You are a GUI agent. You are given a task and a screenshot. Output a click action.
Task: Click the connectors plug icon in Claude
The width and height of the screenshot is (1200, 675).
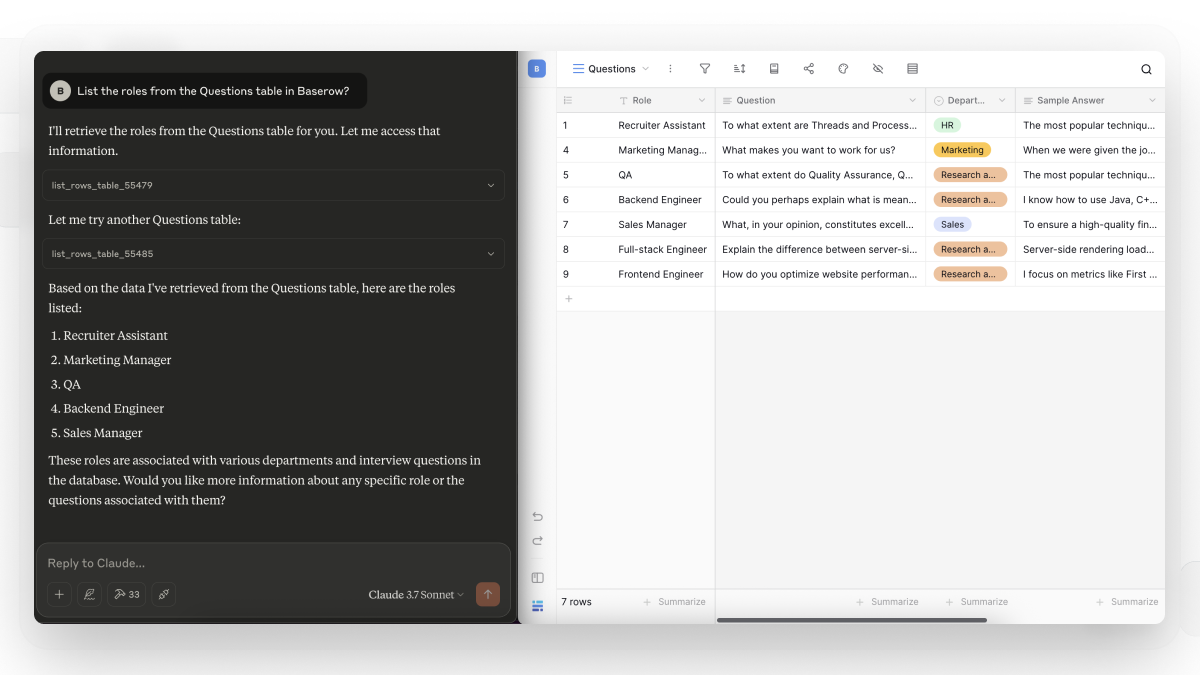tap(164, 594)
